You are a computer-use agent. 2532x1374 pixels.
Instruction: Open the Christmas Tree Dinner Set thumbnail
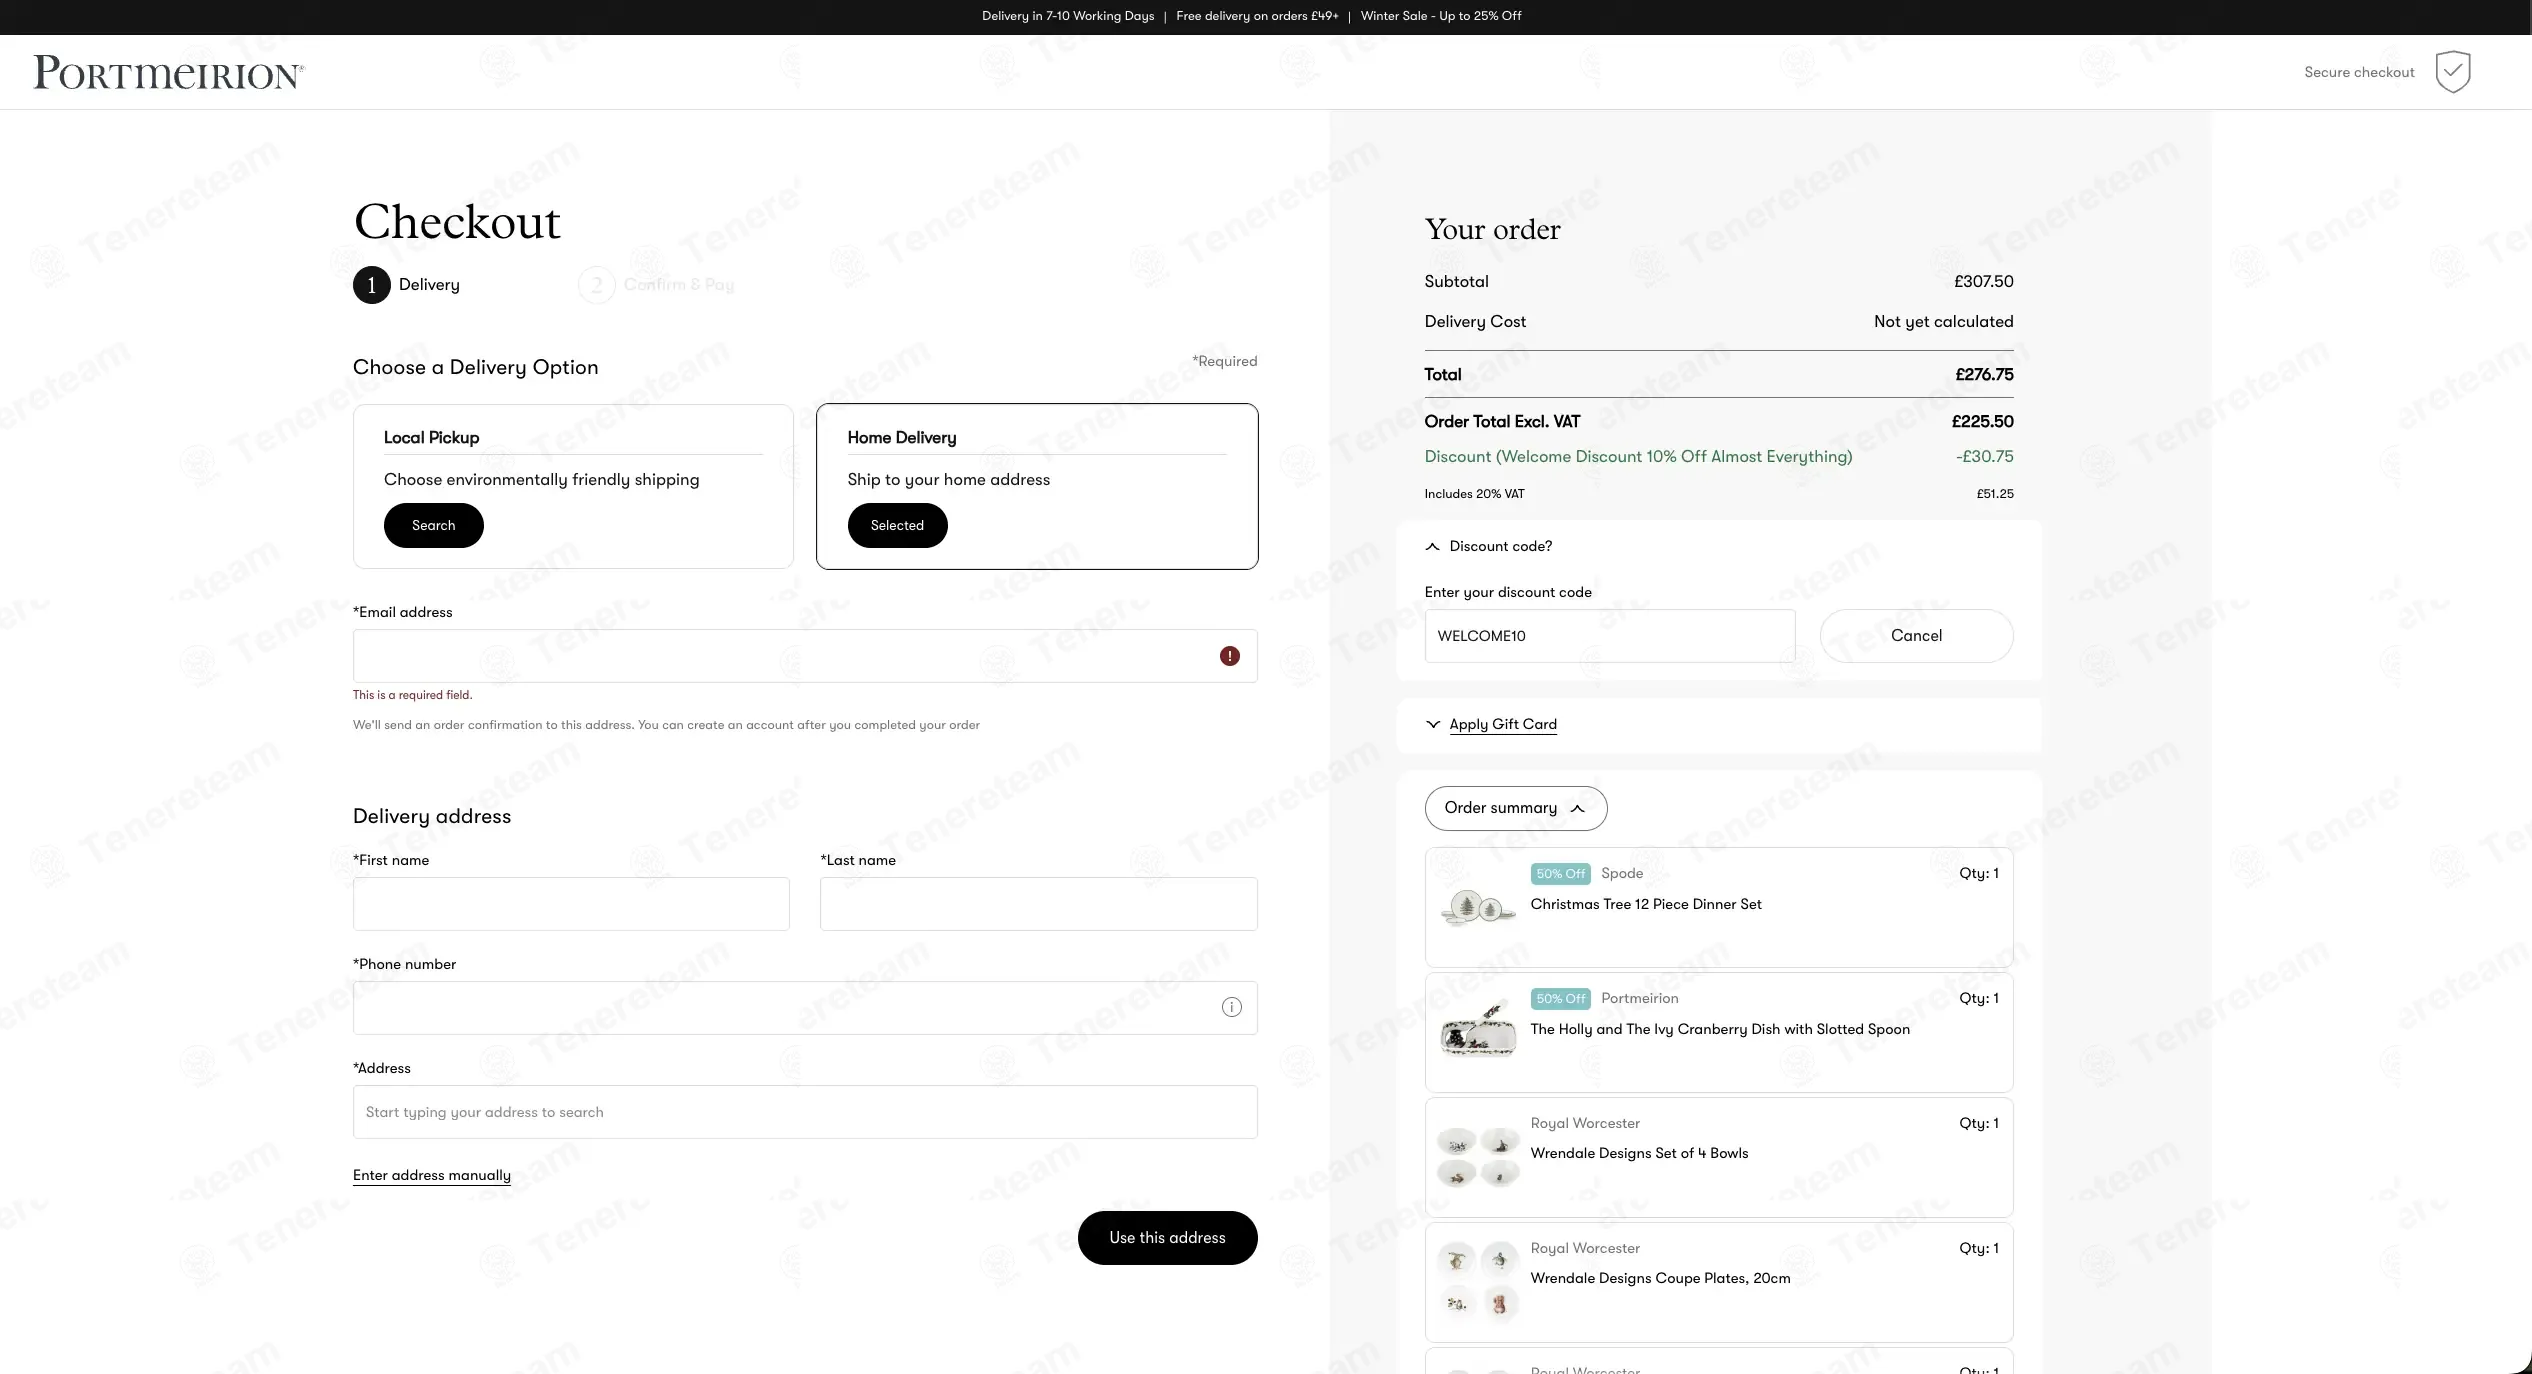[1478, 908]
